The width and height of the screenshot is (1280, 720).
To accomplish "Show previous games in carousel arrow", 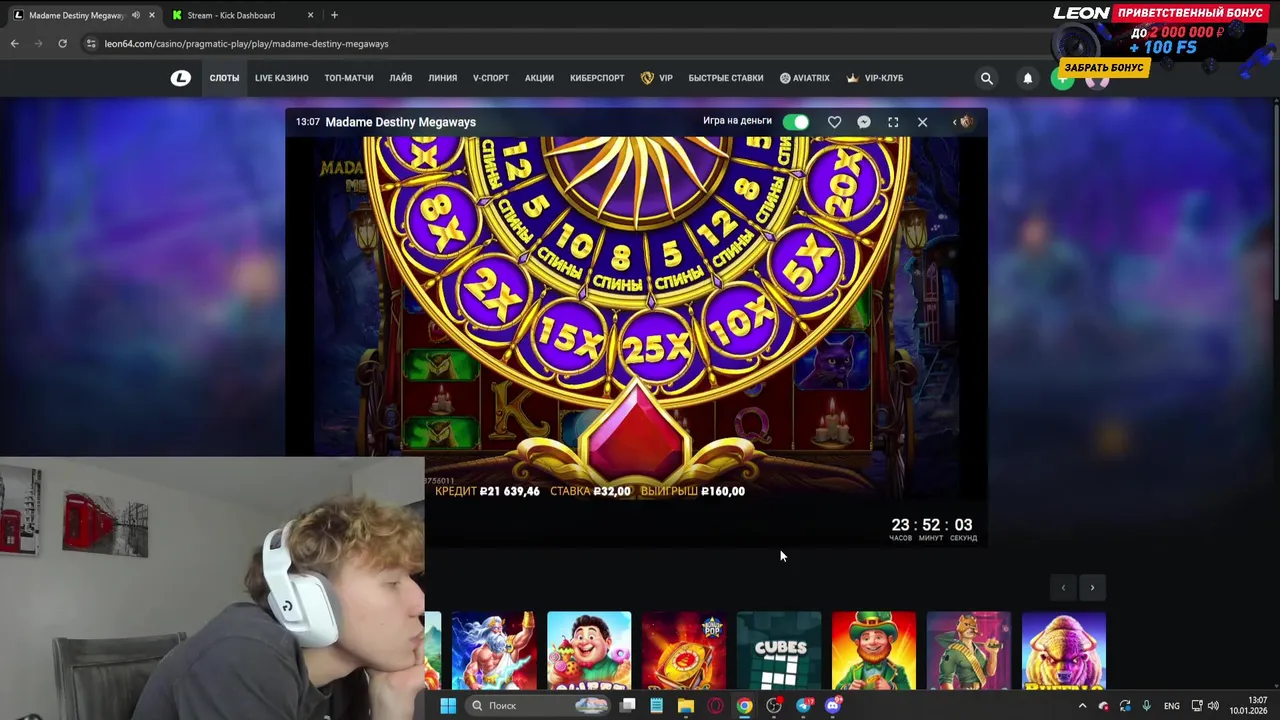I will [1063, 588].
